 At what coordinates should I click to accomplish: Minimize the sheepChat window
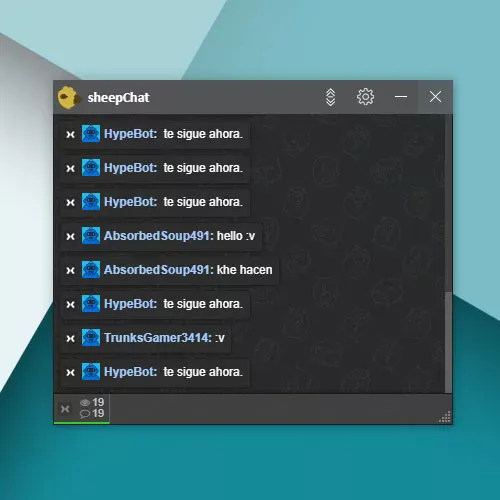[x=401, y=97]
